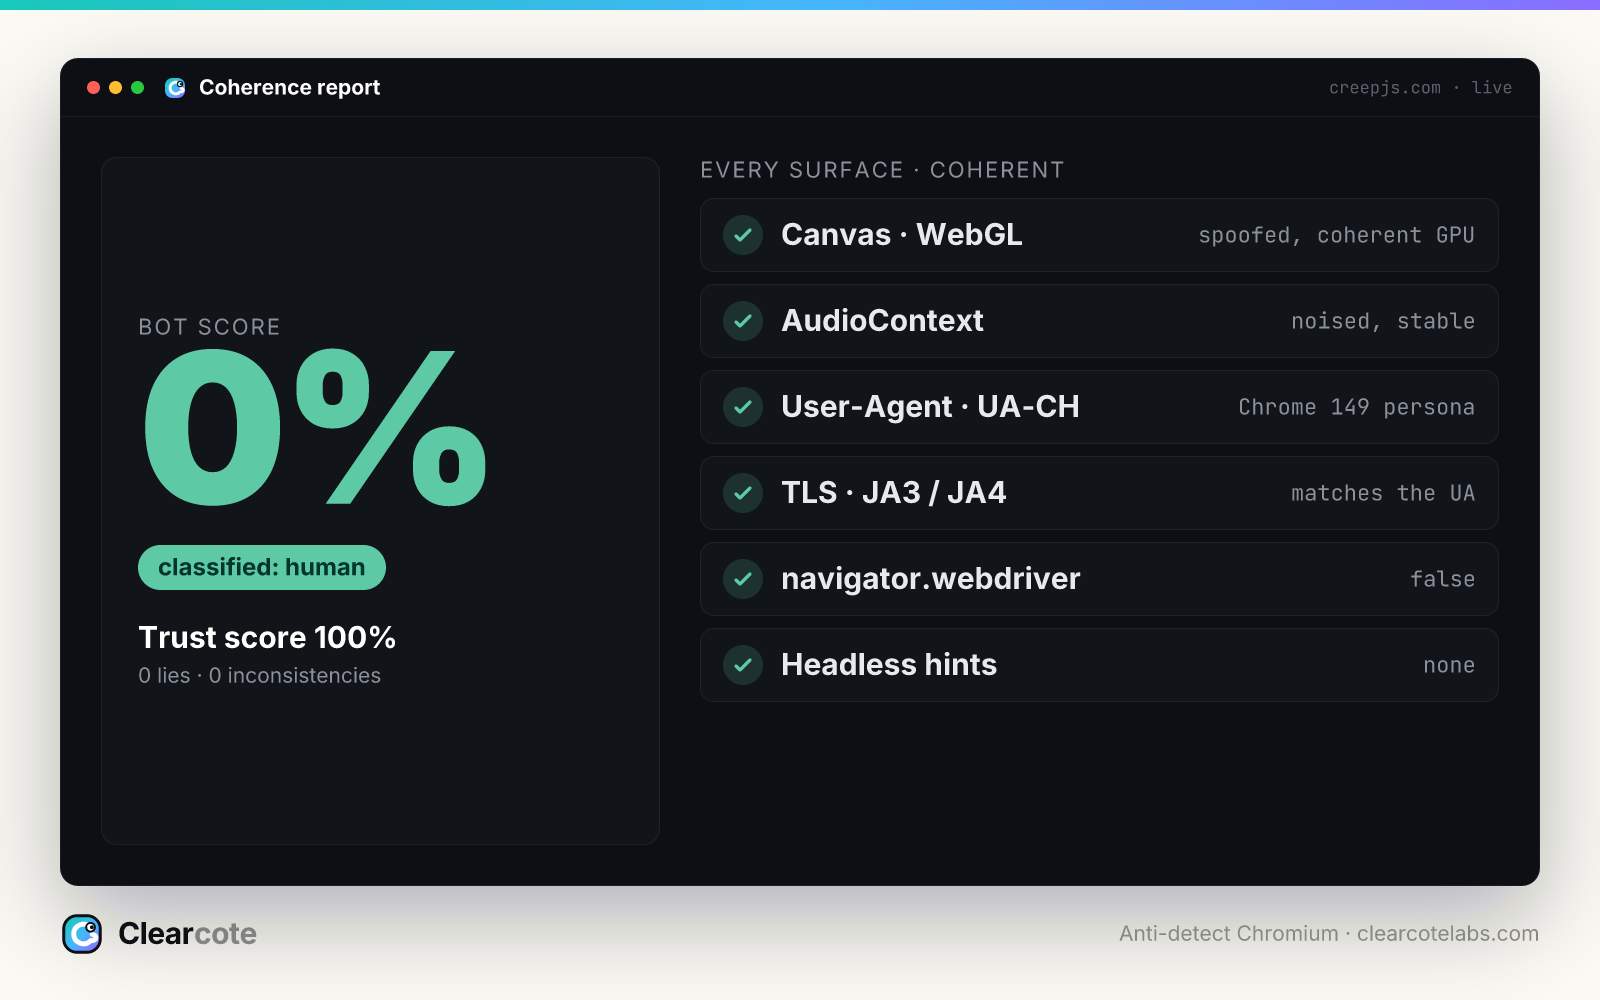Click the Clearcote logo icon in title bar
The width and height of the screenshot is (1600, 1000).
point(175,88)
